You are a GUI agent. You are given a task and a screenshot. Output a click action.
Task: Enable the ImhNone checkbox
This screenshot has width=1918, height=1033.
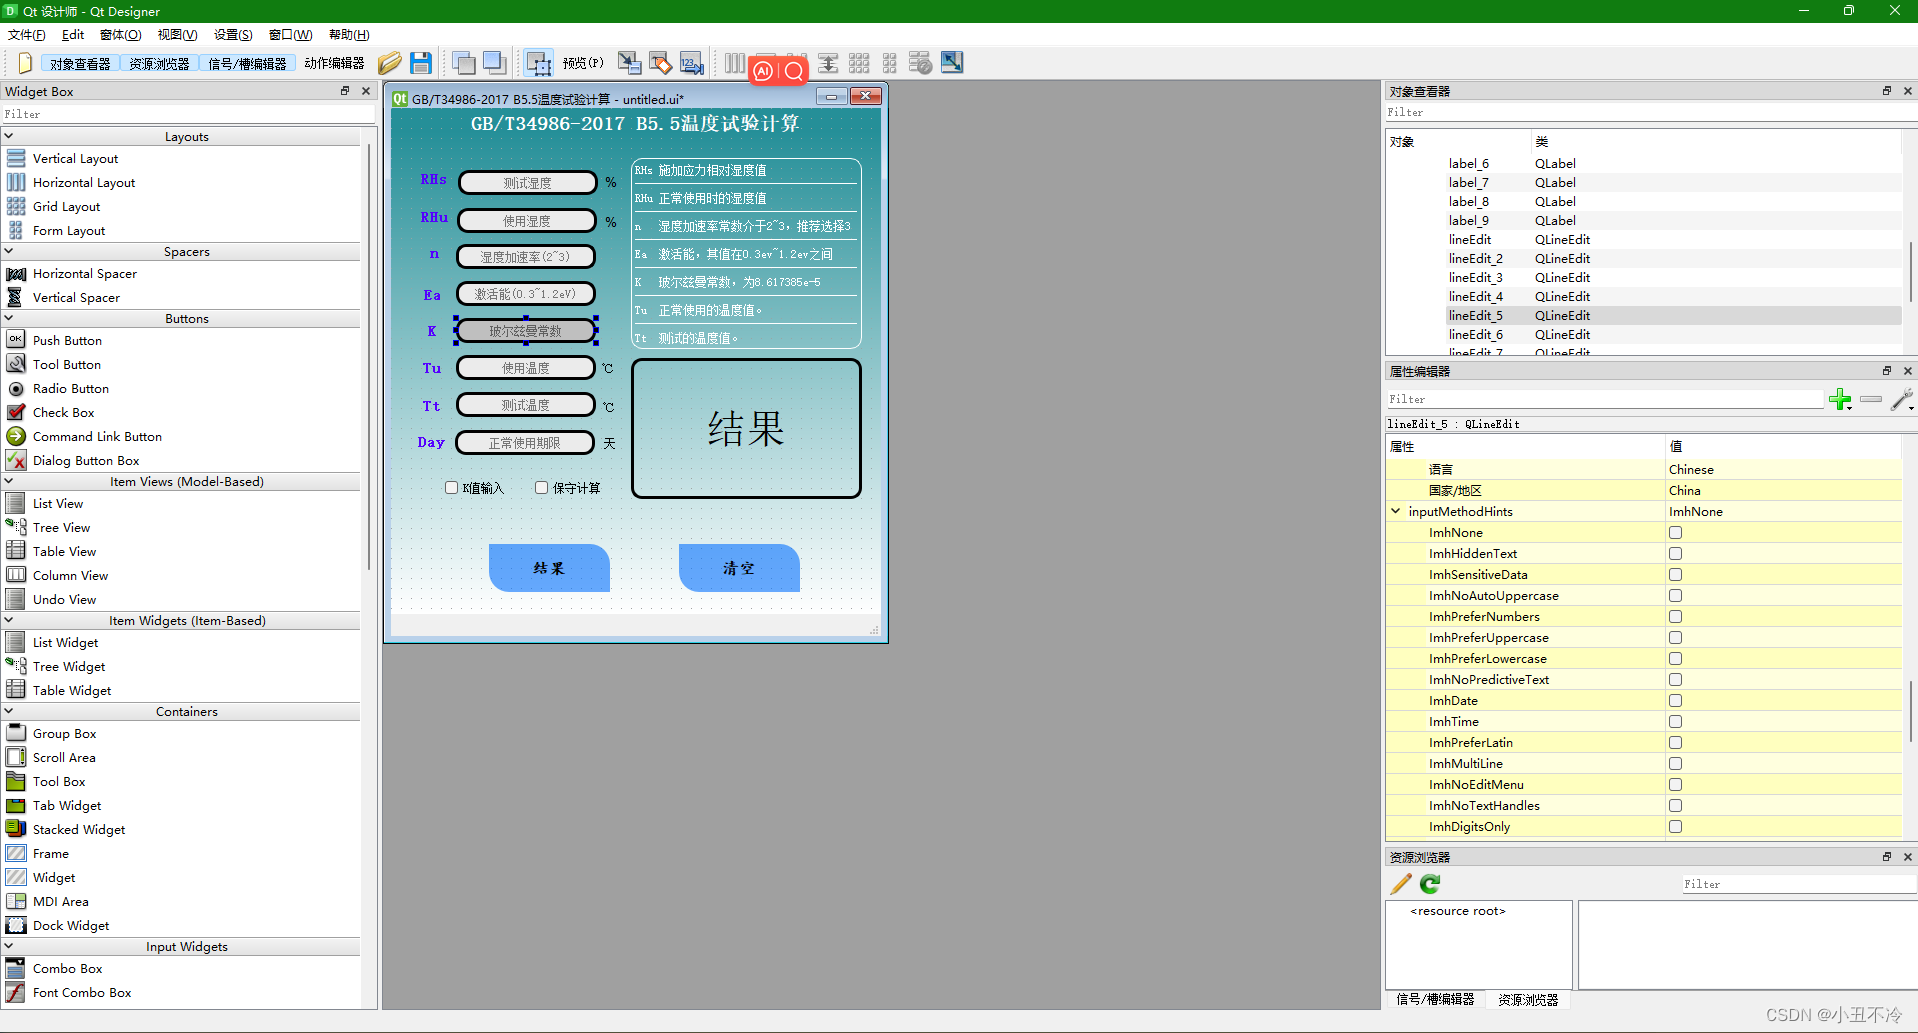pos(1675,533)
